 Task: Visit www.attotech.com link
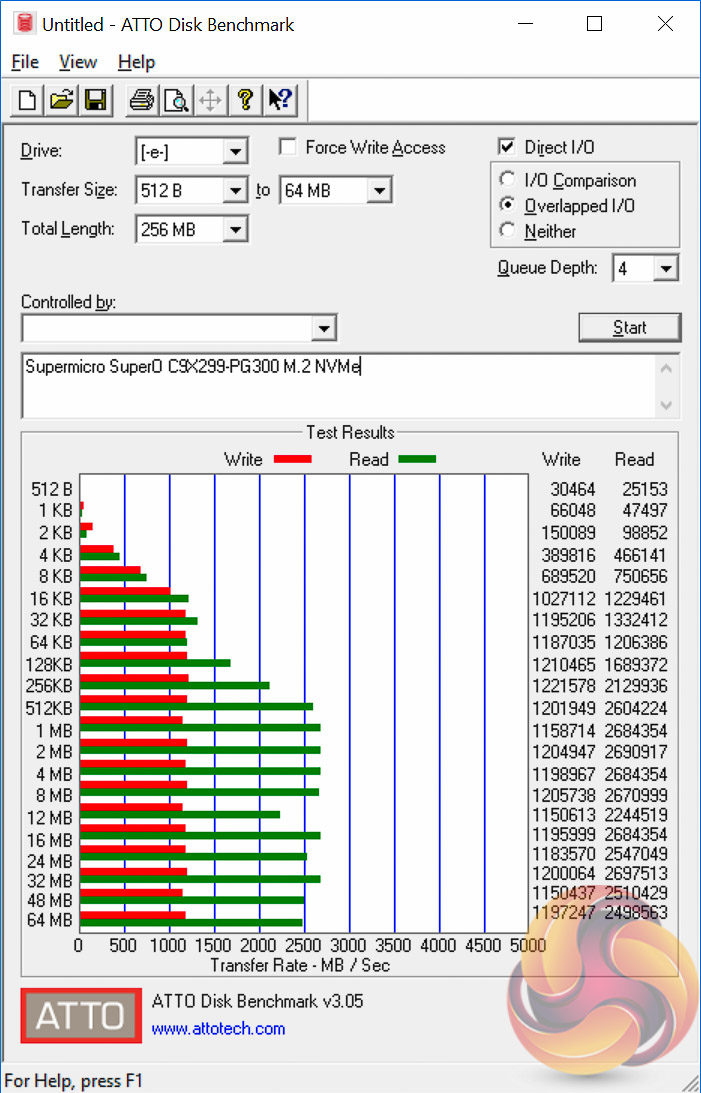218,1029
